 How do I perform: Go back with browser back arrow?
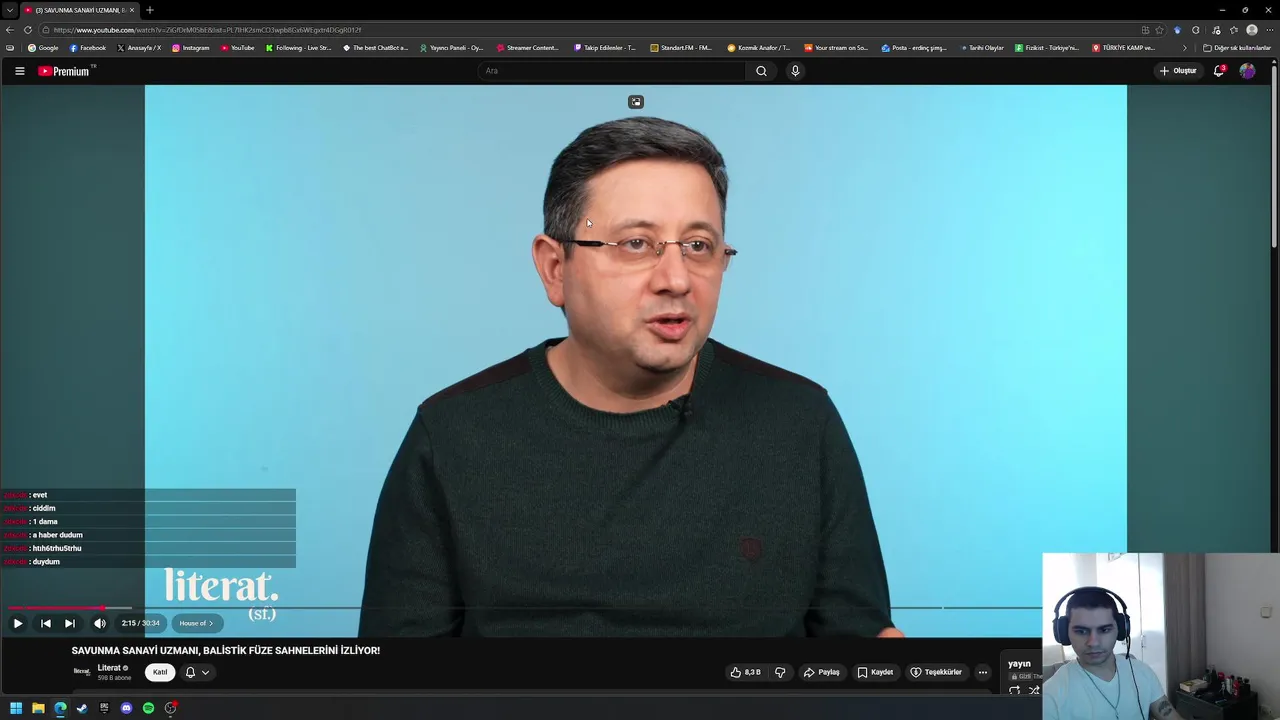10,30
